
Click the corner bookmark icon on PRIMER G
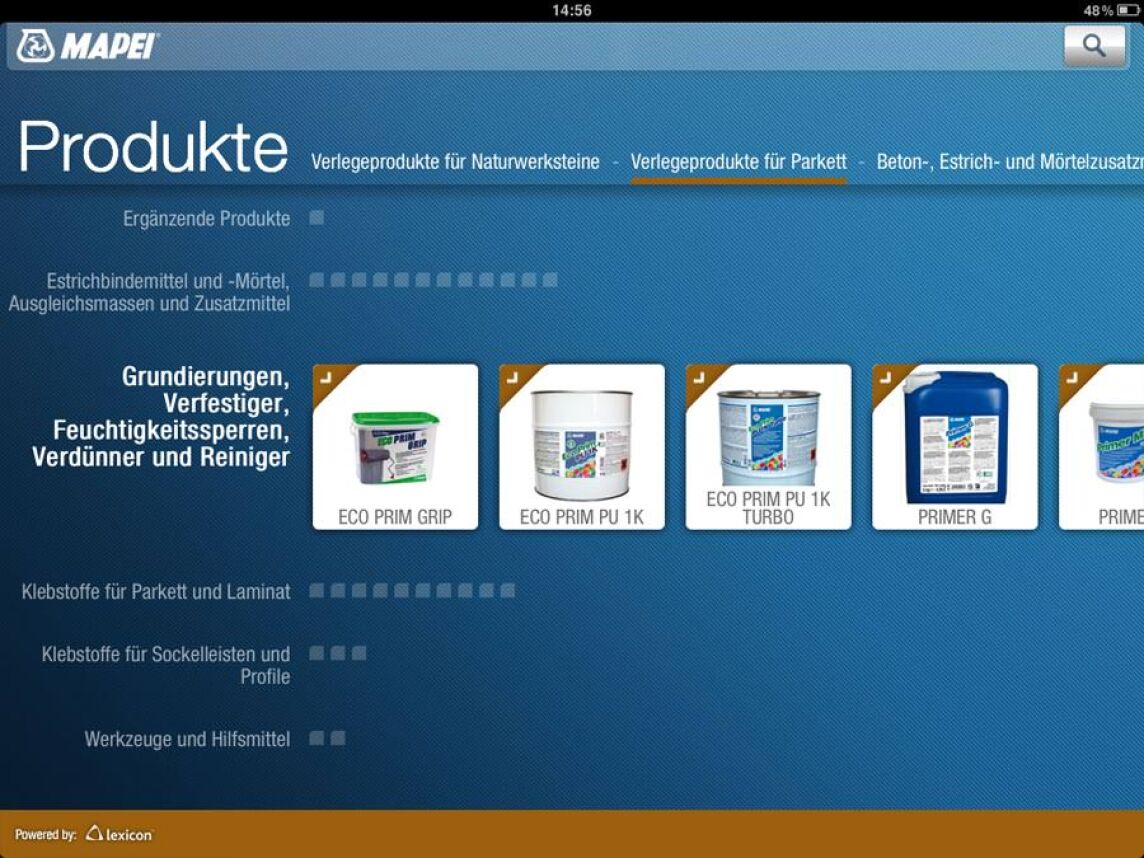(886, 377)
